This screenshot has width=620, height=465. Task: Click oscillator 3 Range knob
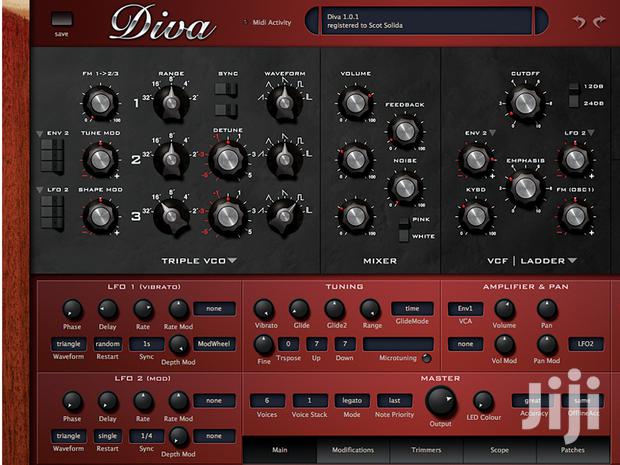pos(171,216)
